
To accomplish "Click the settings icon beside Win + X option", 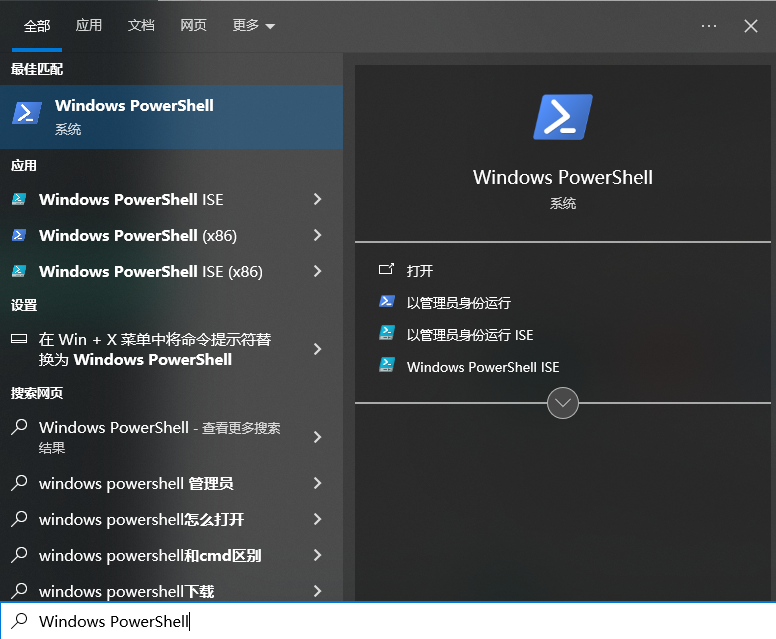I will click(19, 339).
